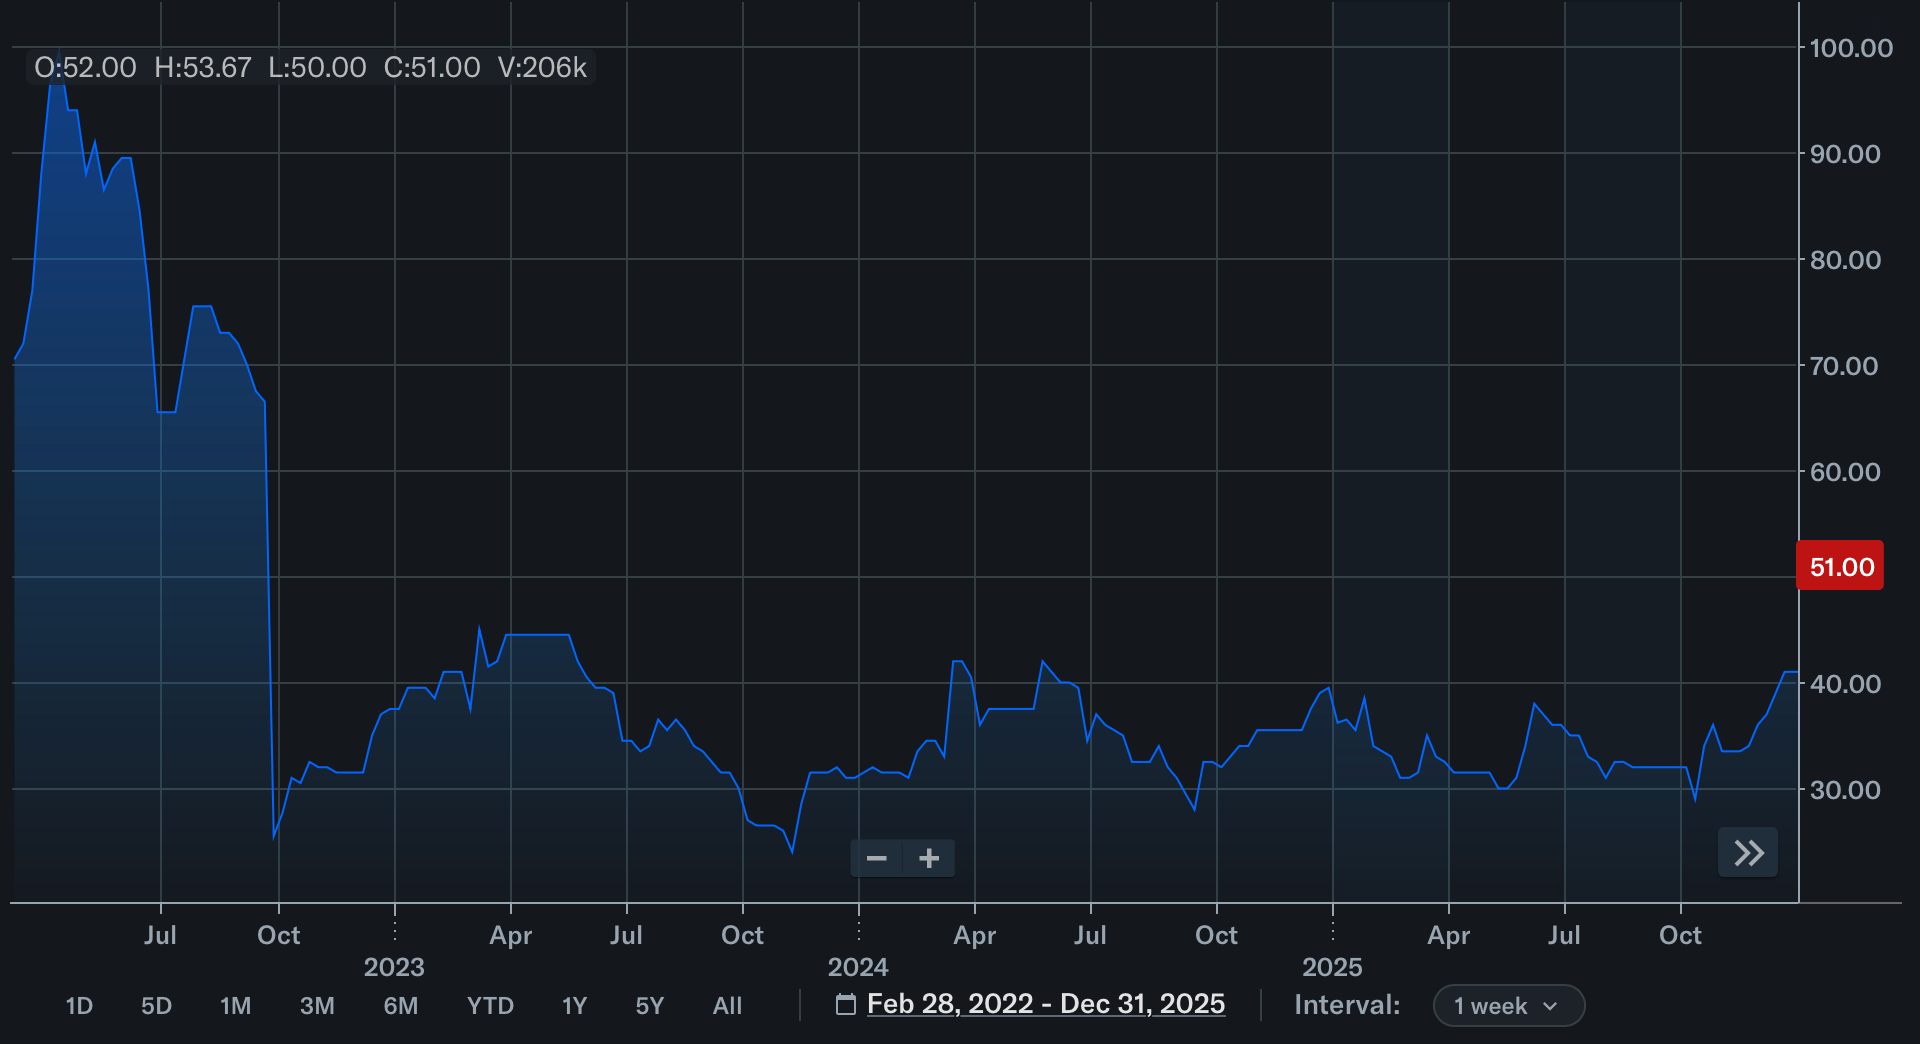
Task: Open the Feb 28, 2022 - Dec 31, 2025 date link
Action: [1046, 1004]
